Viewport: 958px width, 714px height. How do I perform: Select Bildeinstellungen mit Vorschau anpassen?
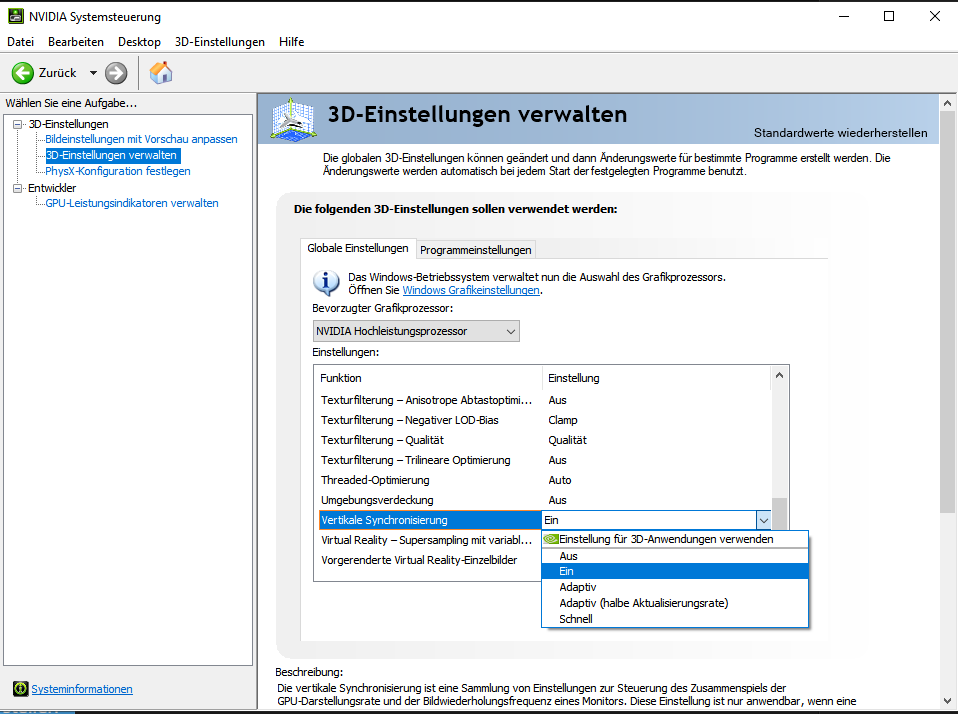141,139
